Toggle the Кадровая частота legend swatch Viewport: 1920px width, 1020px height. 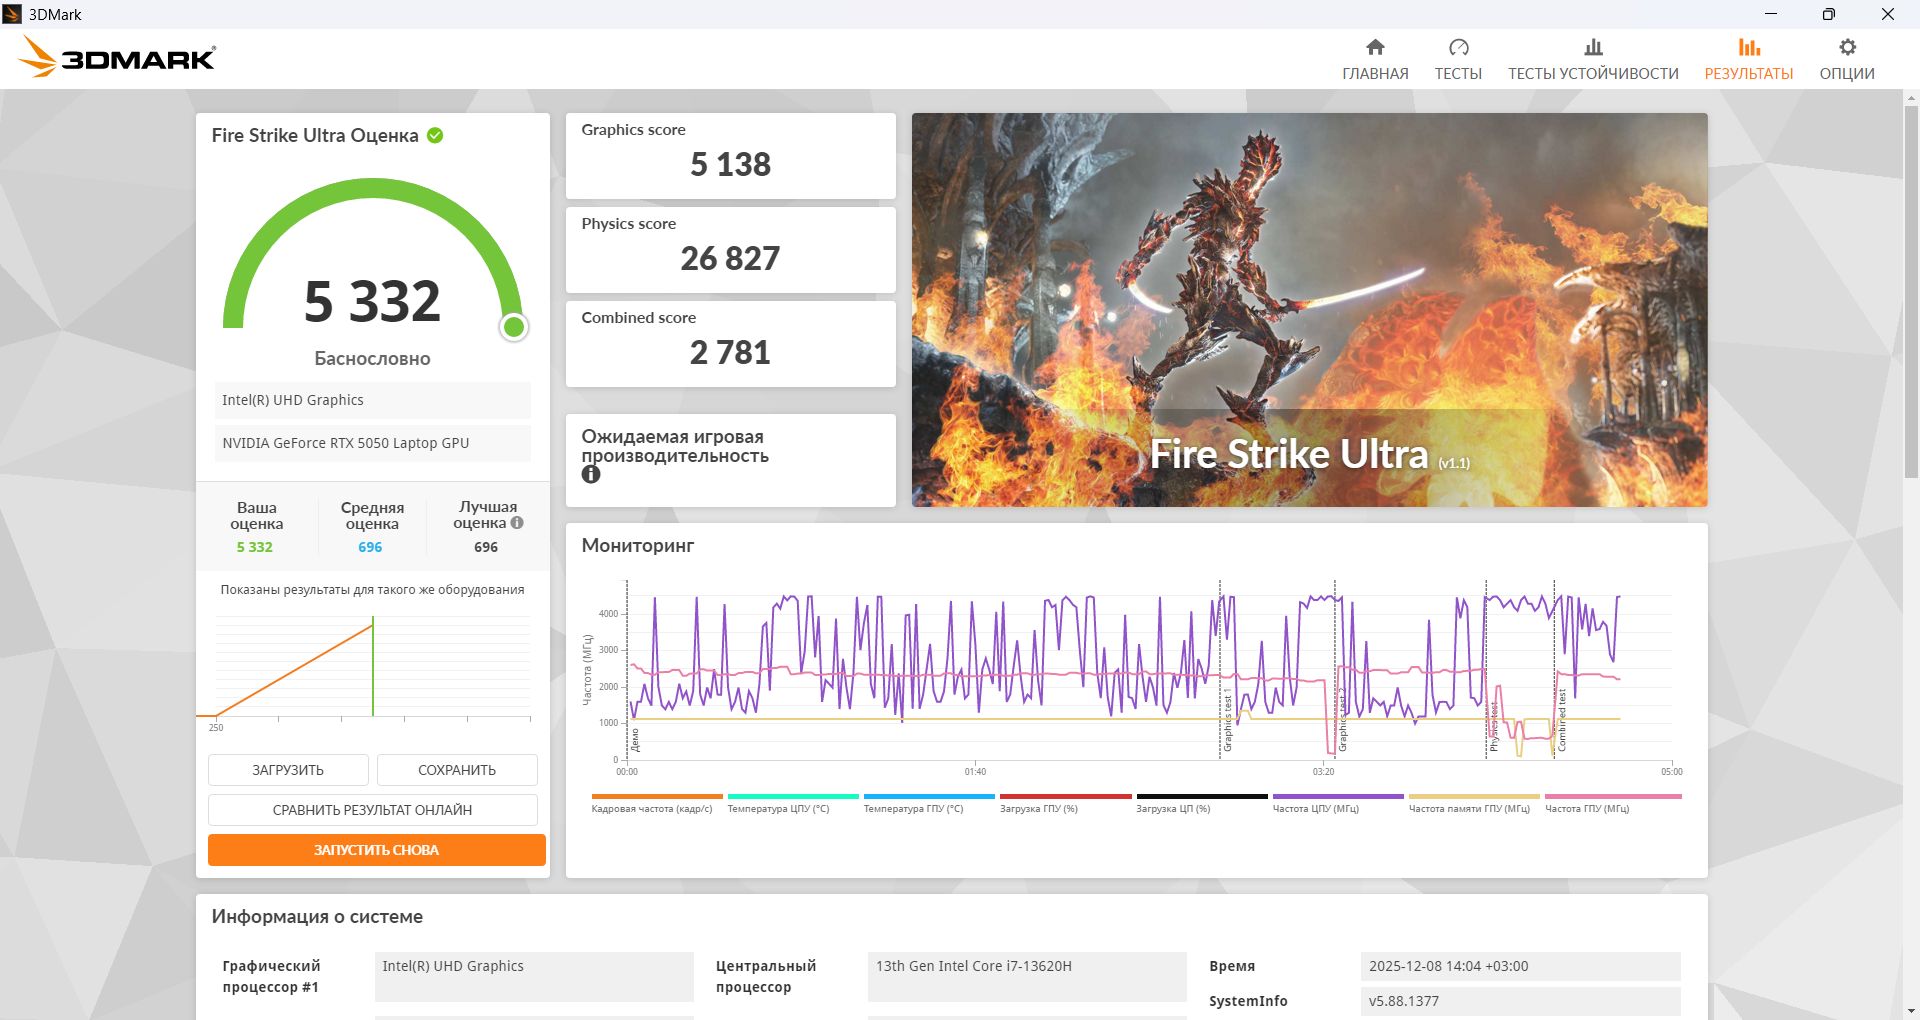[657, 797]
